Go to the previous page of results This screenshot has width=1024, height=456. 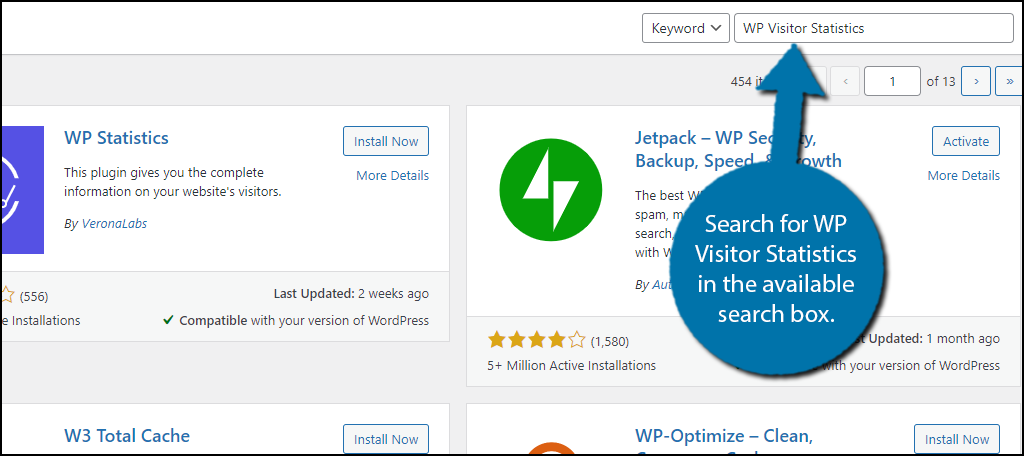(x=846, y=82)
